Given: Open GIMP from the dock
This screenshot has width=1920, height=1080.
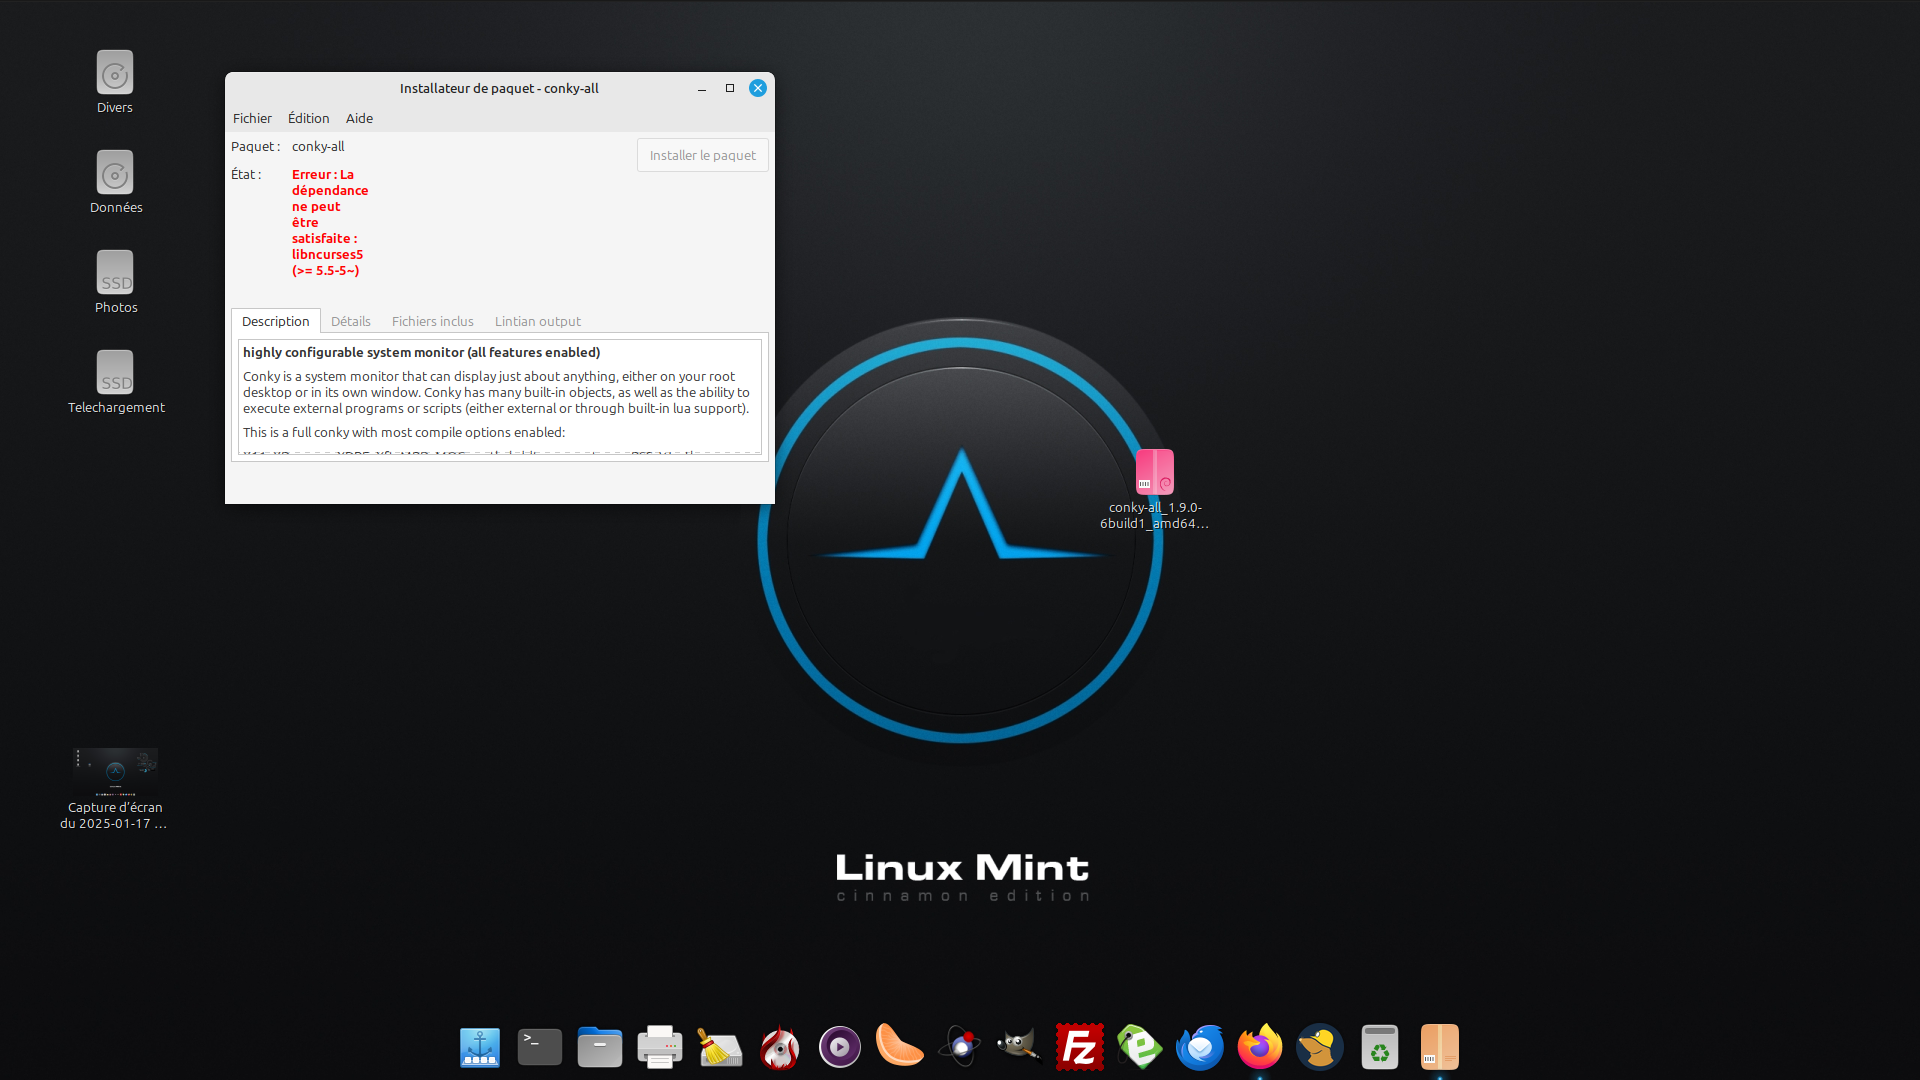Looking at the screenshot, I should coord(1019,1046).
